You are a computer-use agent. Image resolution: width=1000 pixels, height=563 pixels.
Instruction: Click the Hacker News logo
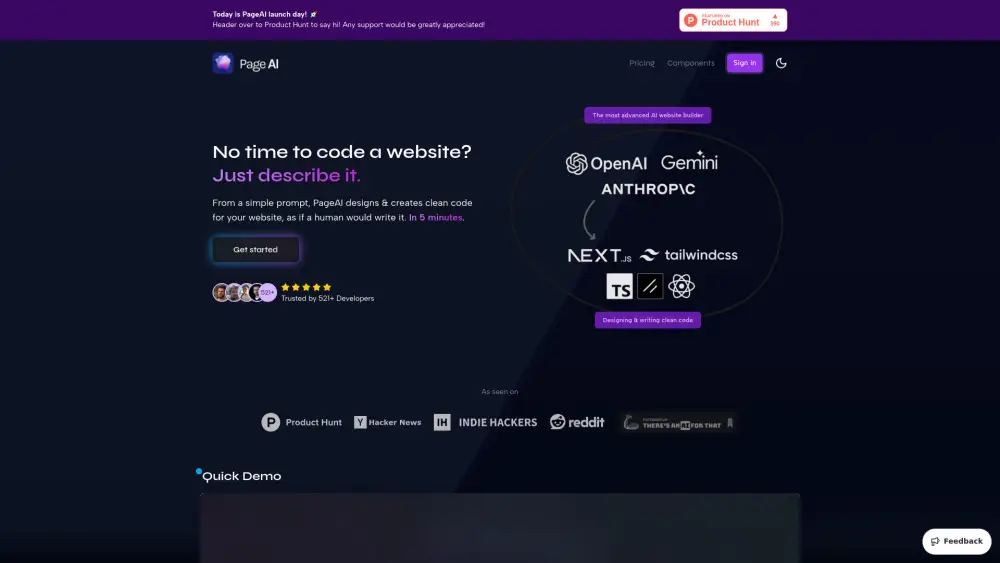click(x=388, y=422)
